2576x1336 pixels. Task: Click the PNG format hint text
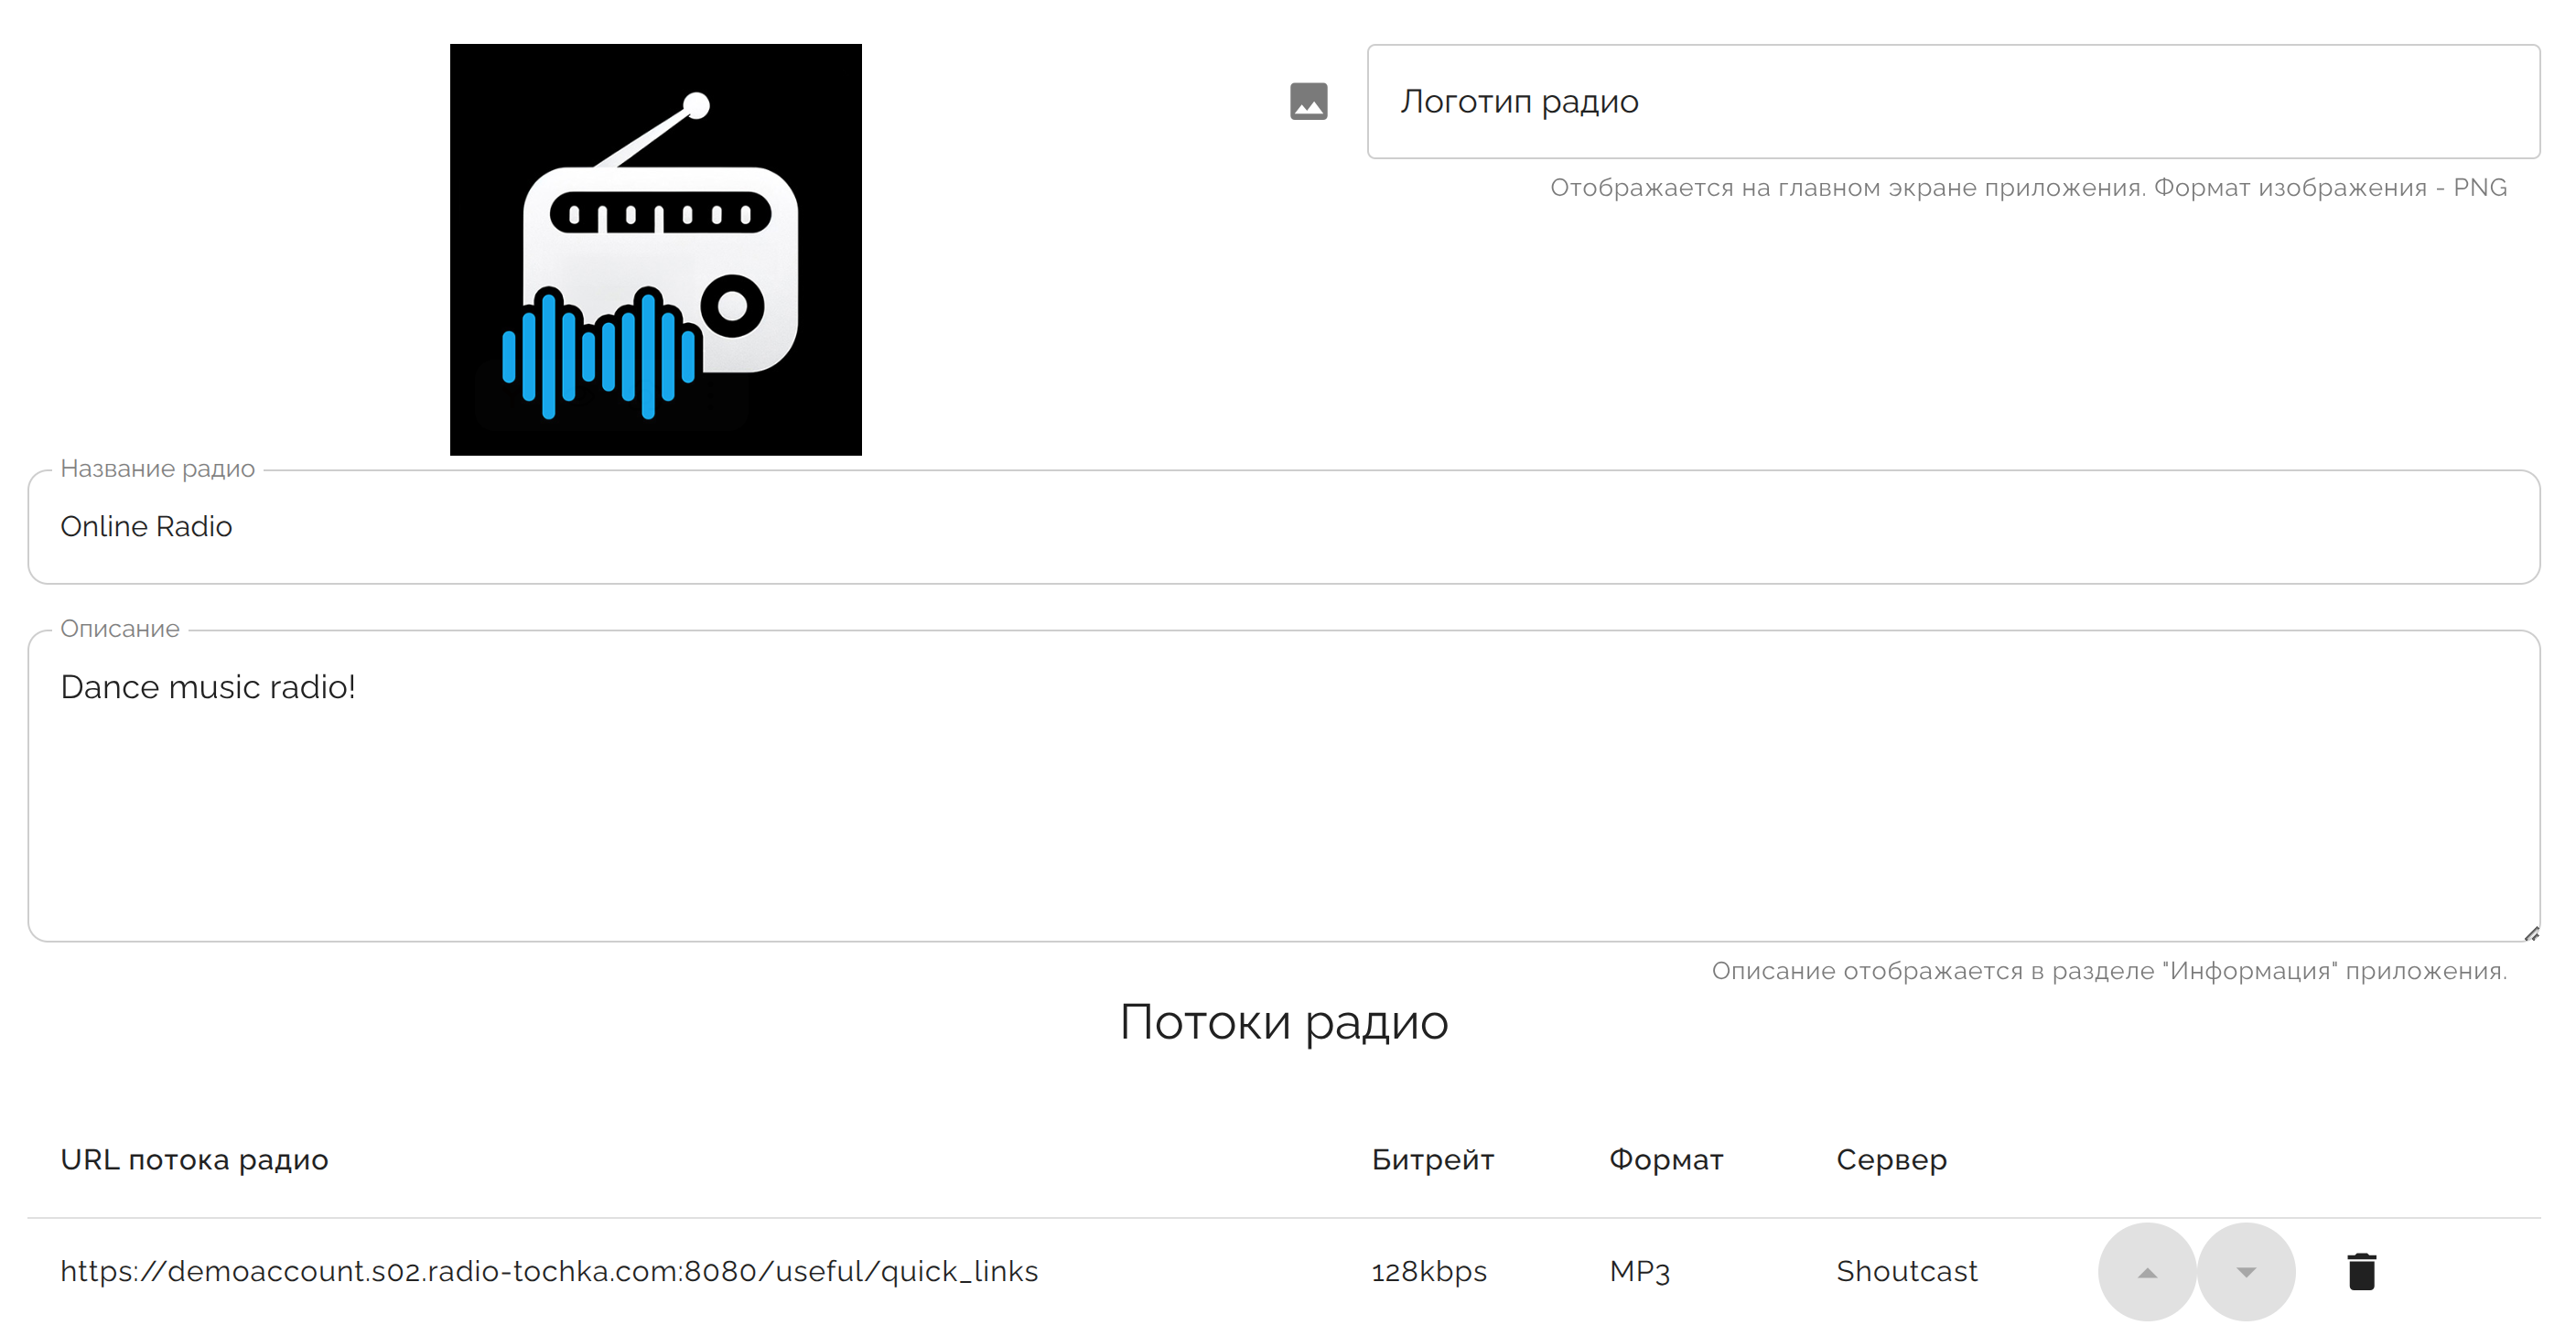click(2028, 188)
